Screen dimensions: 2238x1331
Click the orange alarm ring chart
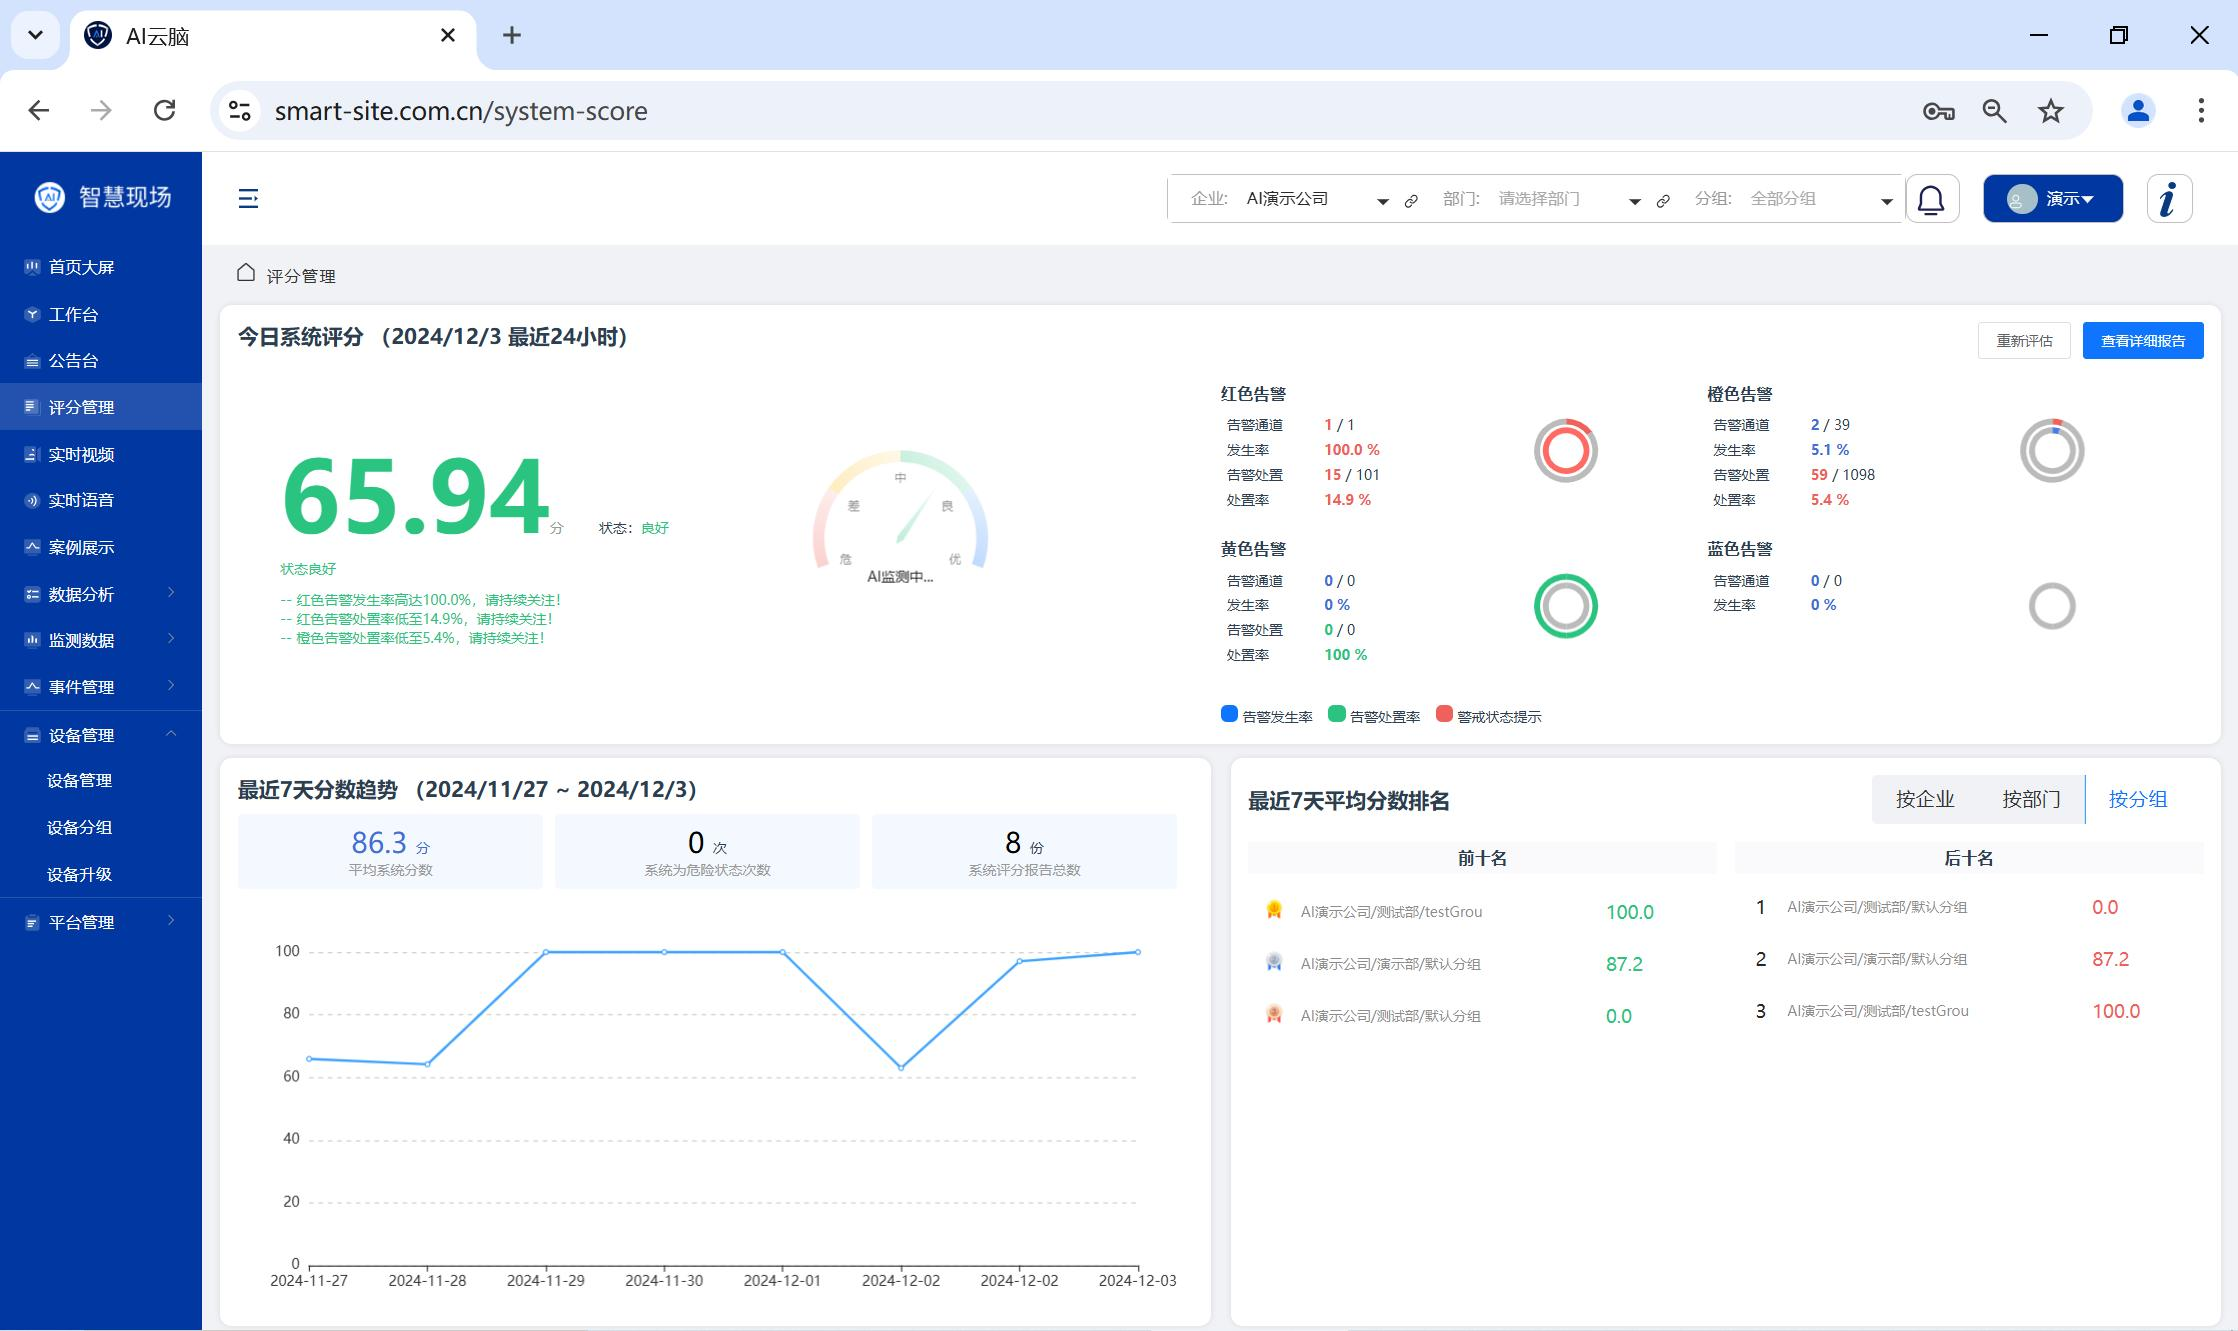[2052, 451]
